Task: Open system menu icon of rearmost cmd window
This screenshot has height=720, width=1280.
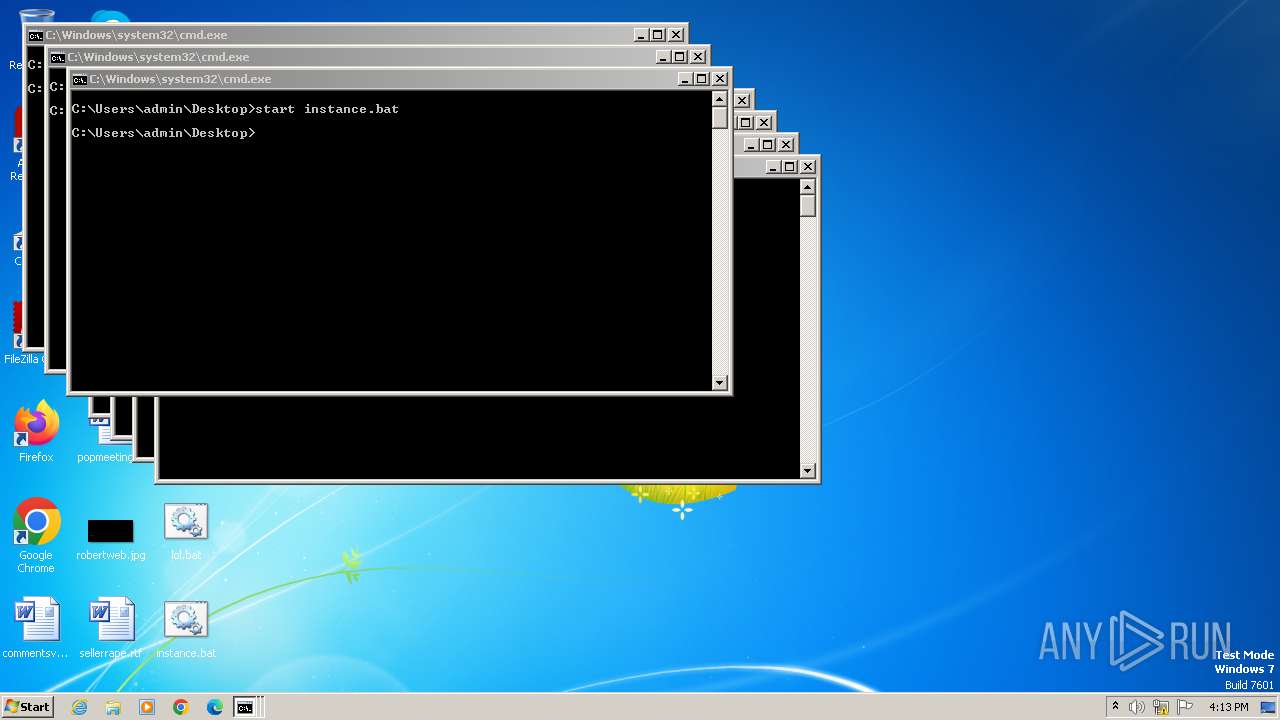Action: point(36,35)
